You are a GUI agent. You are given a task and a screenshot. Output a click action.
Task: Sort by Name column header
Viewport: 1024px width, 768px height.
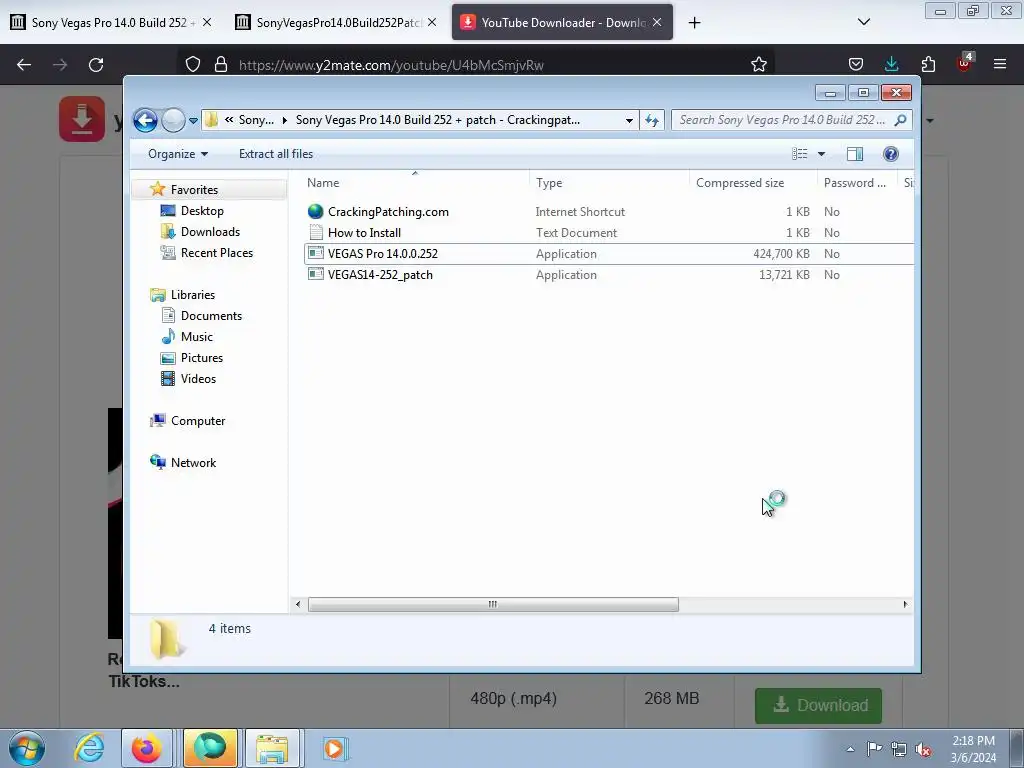(416, 183)
